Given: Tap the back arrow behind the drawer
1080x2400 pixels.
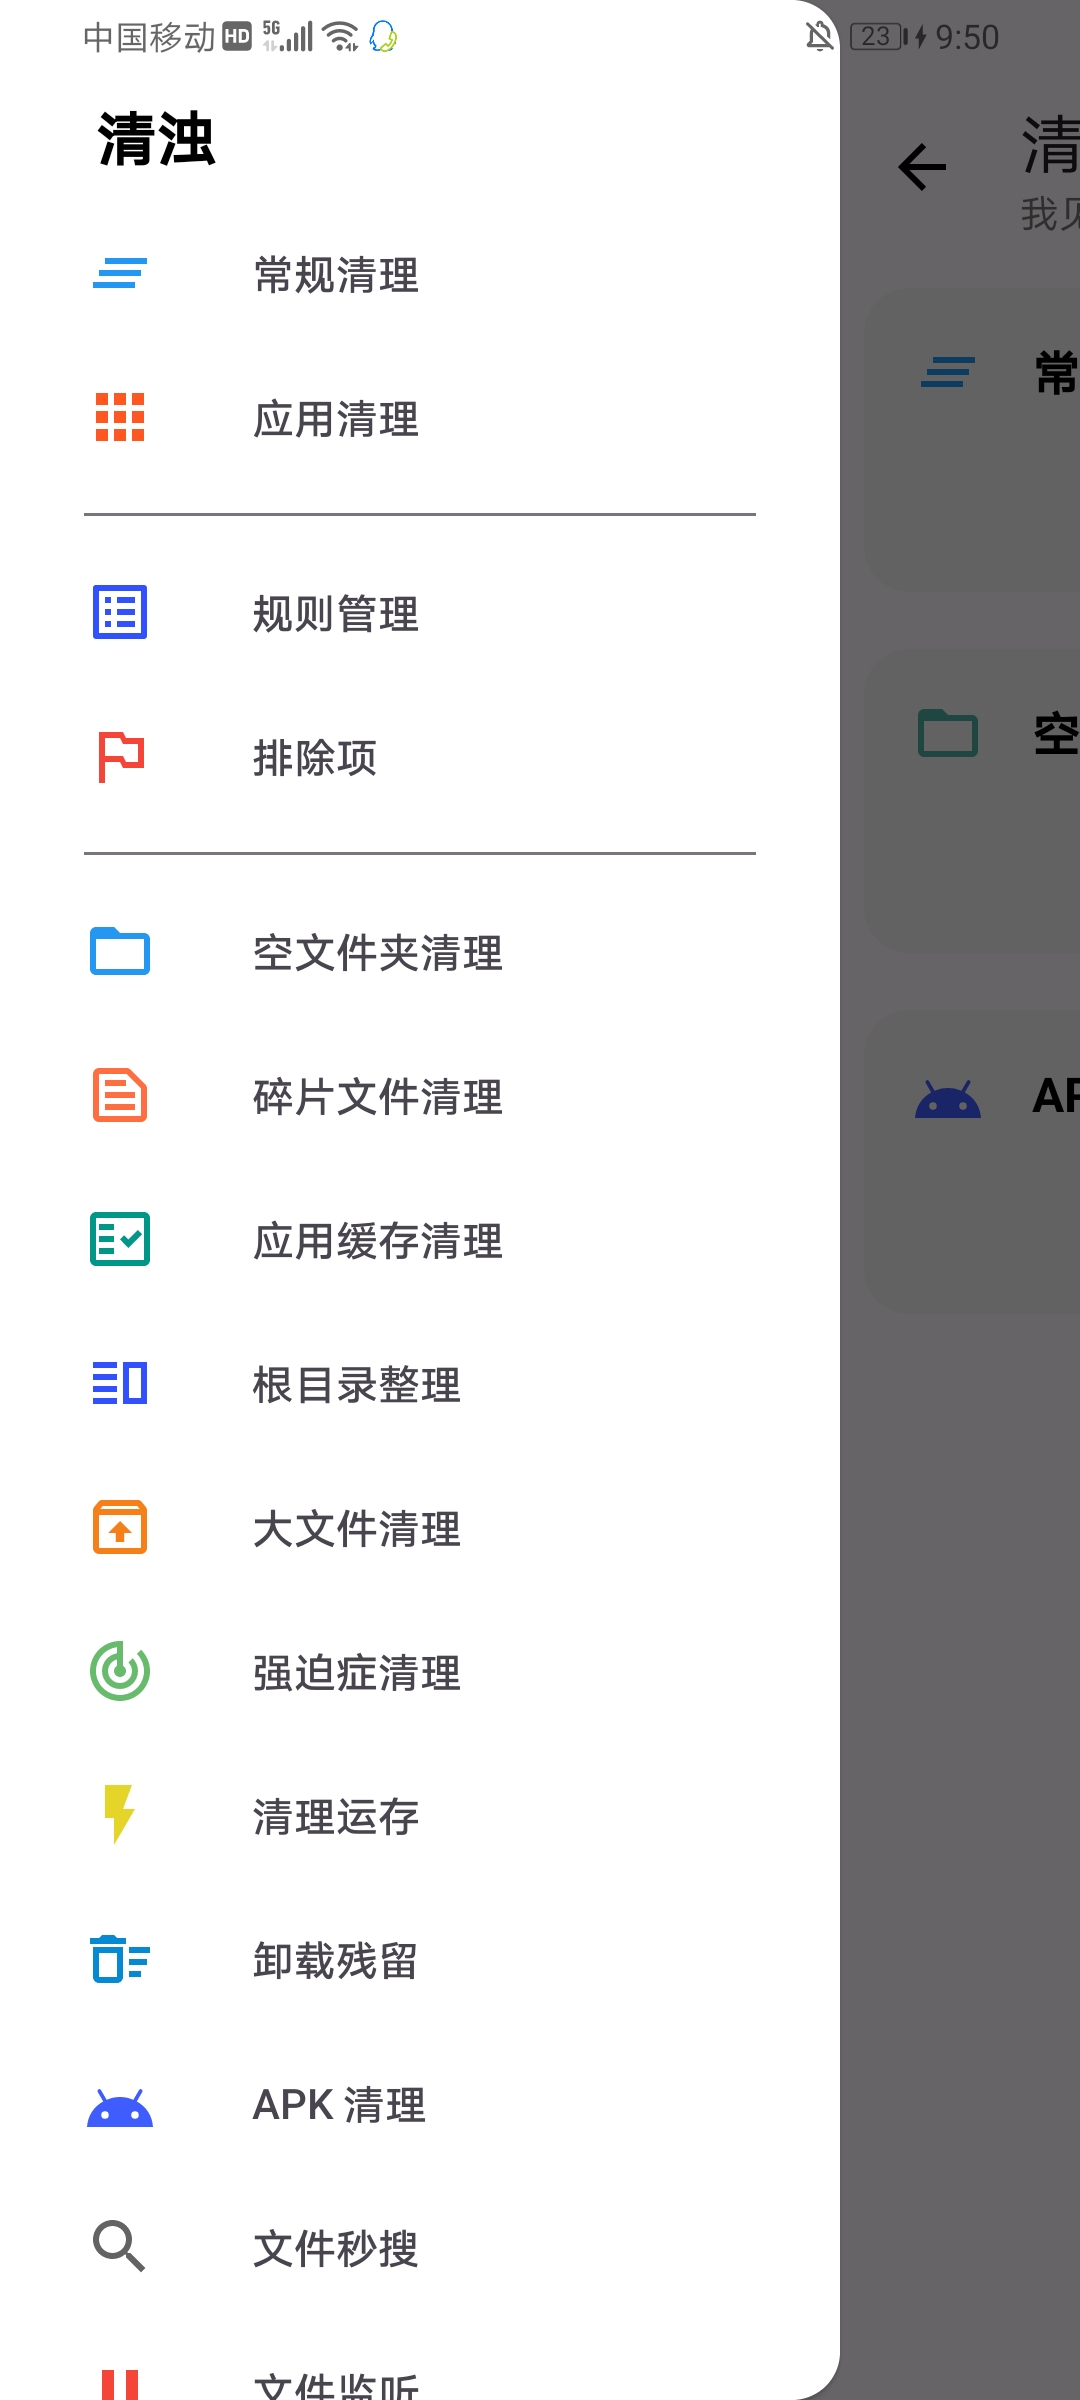Looking at the screenshot, I should (922, 167).
